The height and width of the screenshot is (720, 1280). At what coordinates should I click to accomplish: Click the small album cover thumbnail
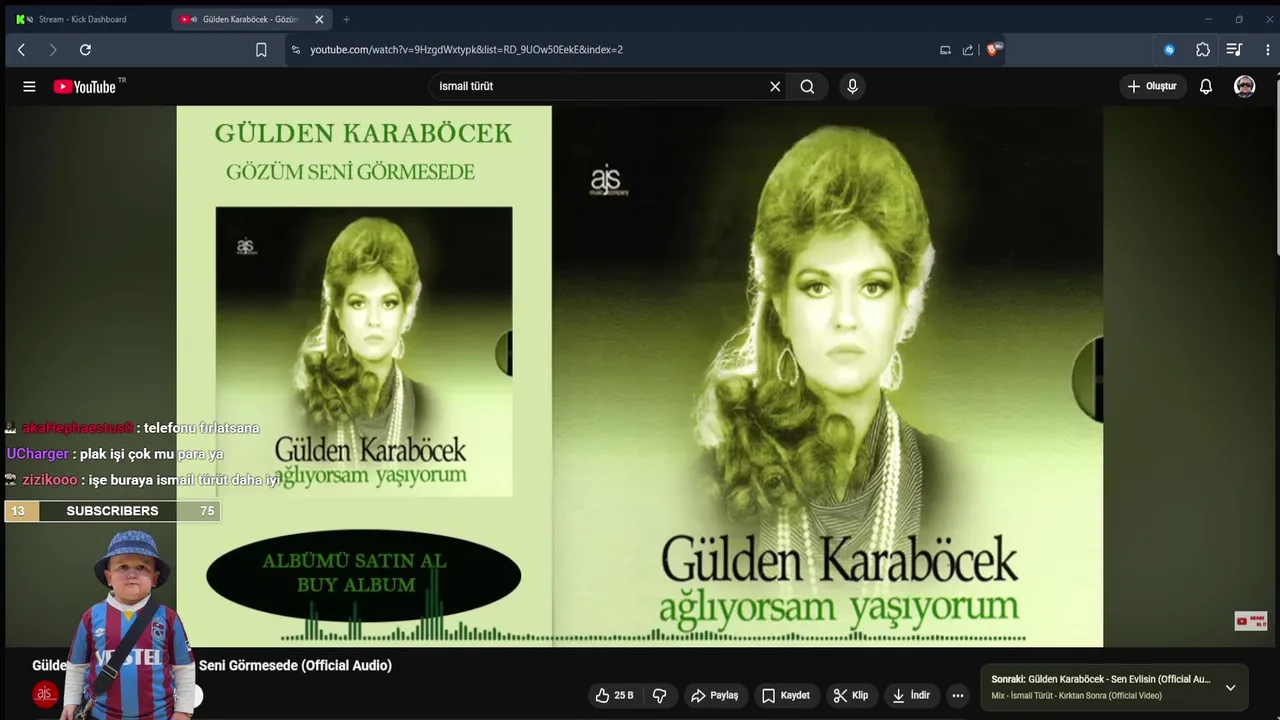tap(364, 352)
